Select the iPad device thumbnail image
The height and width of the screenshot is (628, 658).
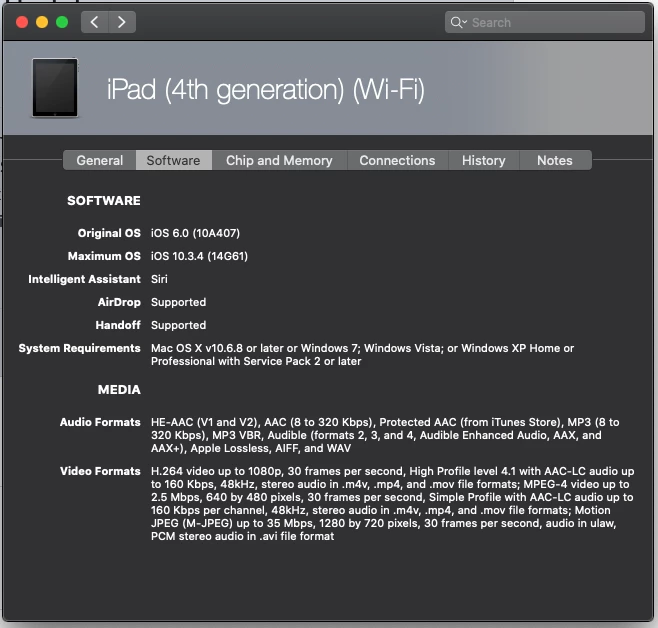click(55, 88)
